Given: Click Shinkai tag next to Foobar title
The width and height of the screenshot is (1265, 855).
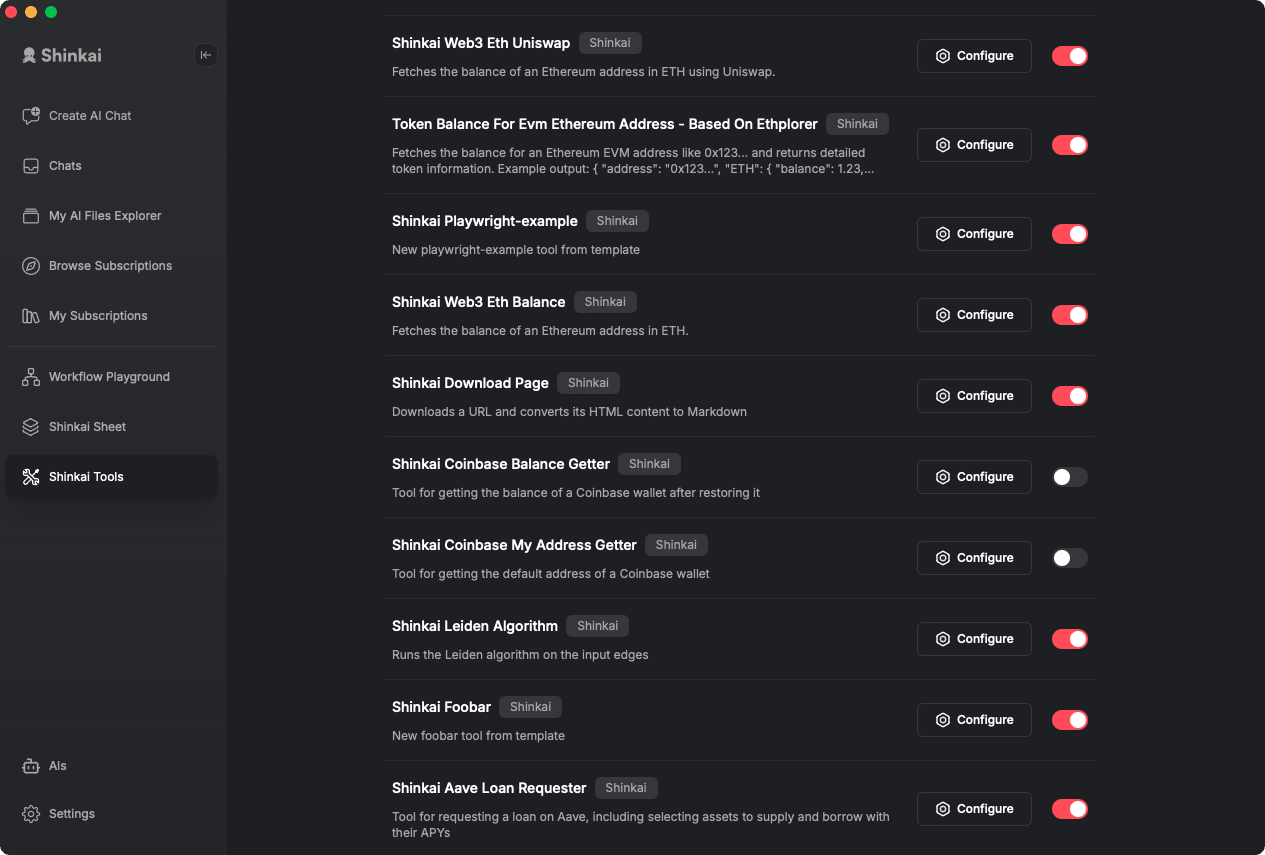Looking at the screenshot, I should (x=531, y=707).
